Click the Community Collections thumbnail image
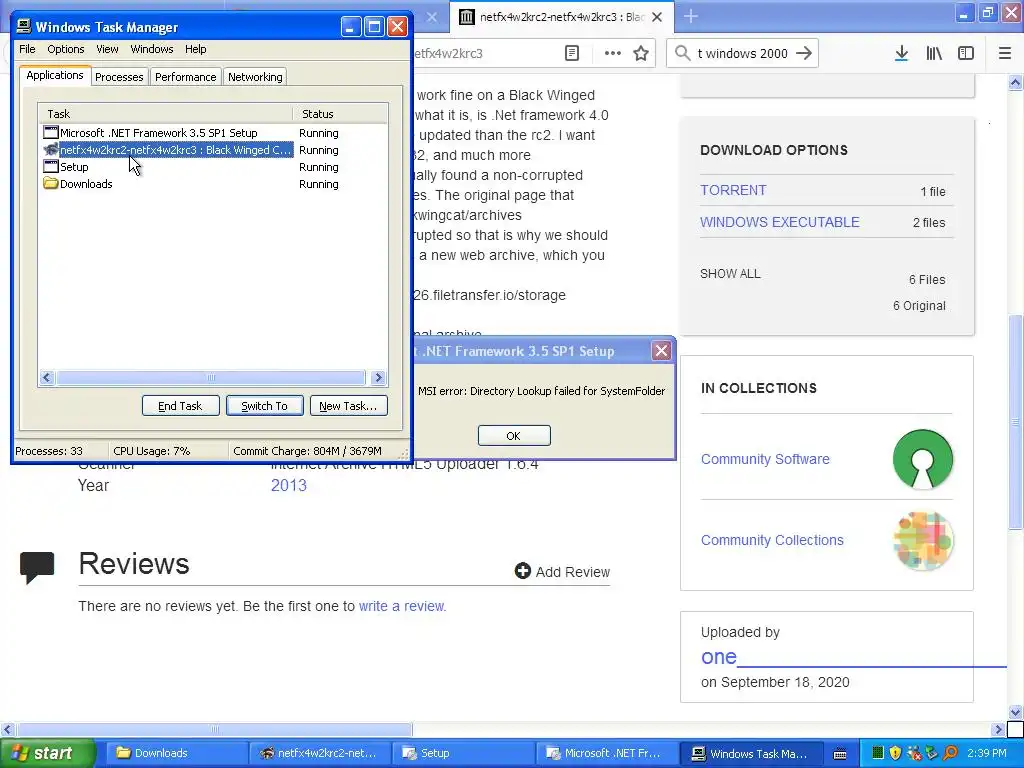 (x=923, y=541)
